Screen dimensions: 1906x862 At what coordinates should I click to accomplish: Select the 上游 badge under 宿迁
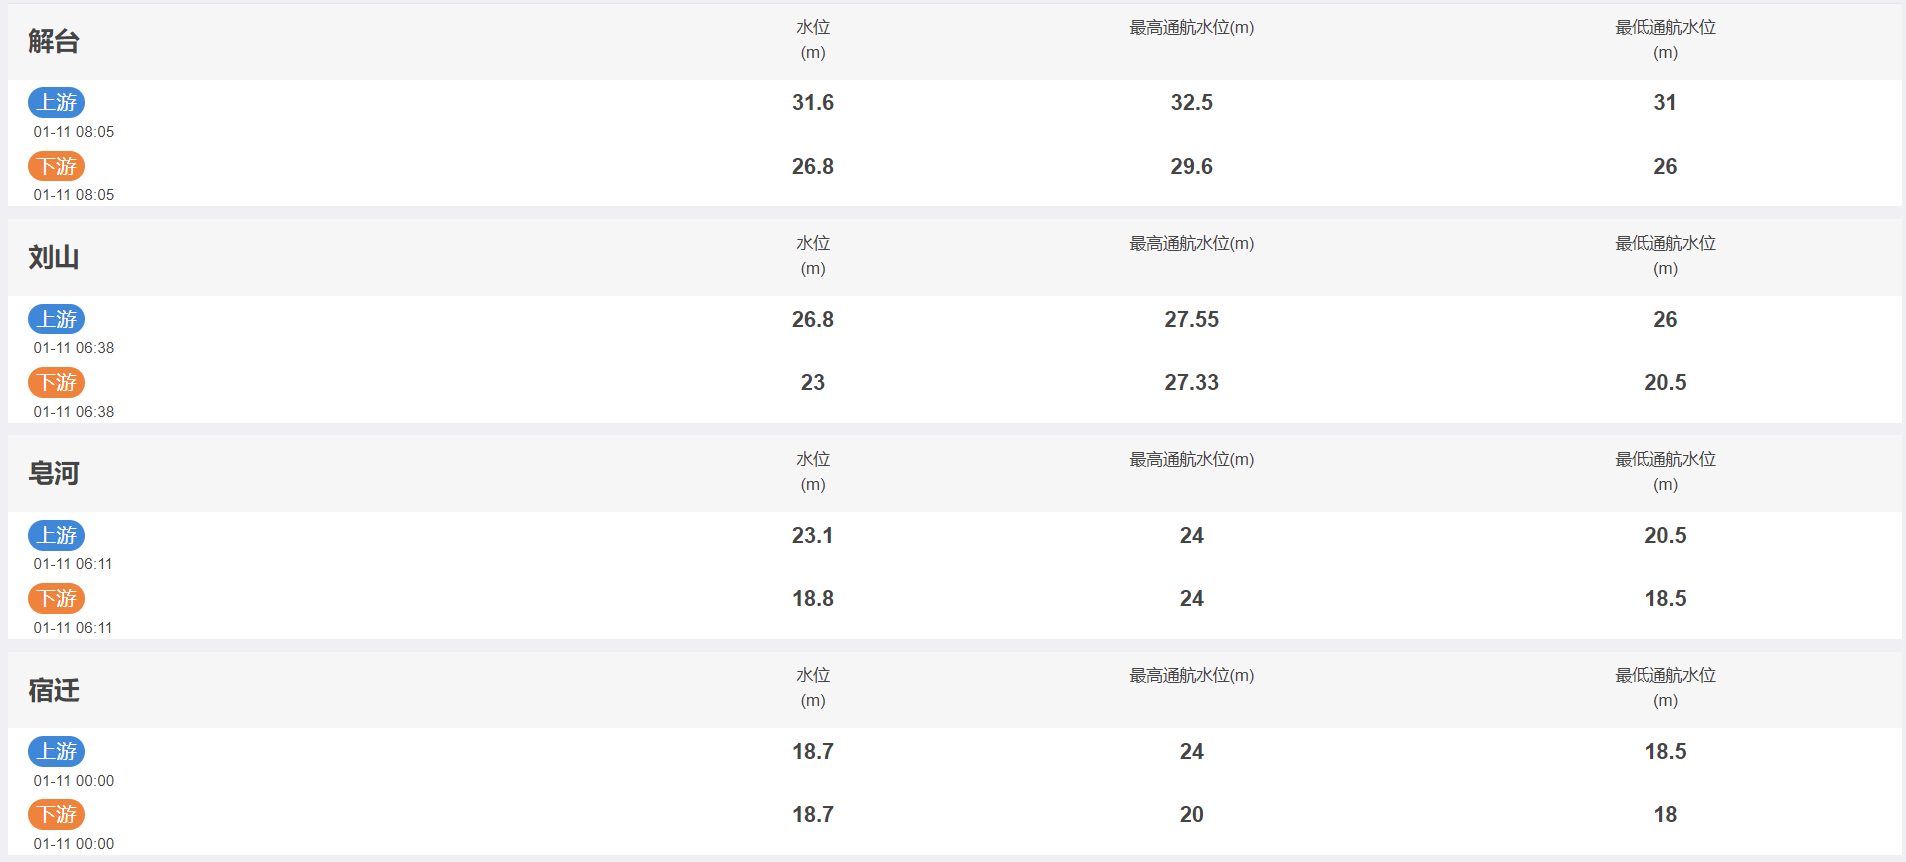[x=56, y=751]
